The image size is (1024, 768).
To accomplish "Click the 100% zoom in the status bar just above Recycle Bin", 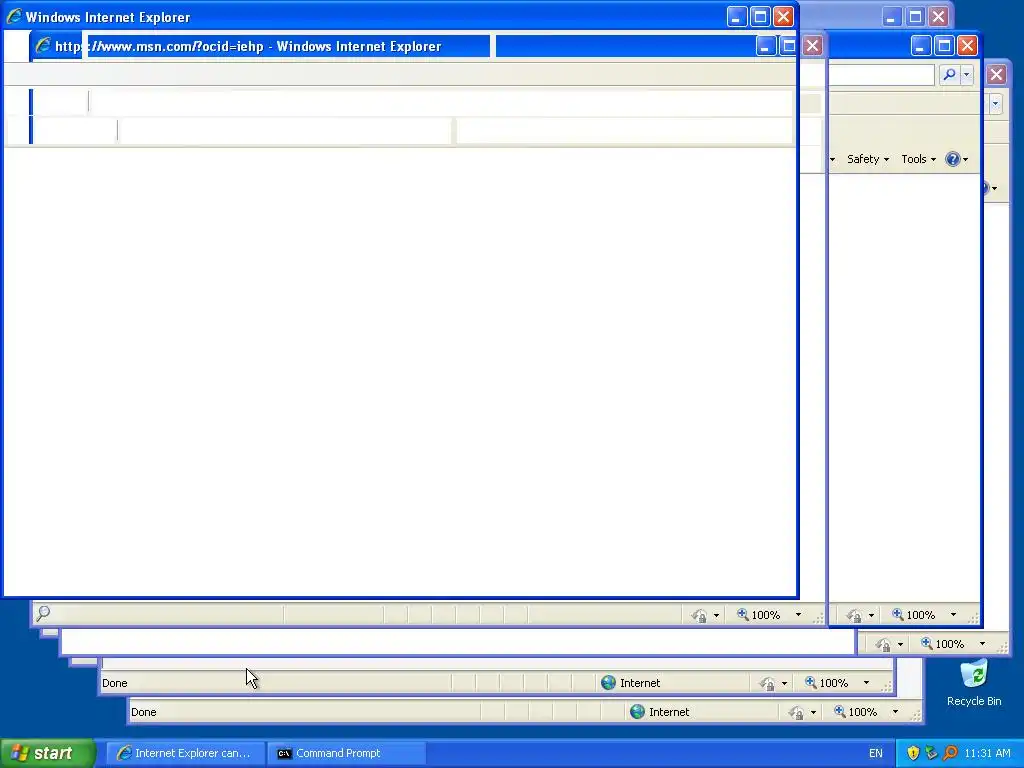I will [942, 643].
